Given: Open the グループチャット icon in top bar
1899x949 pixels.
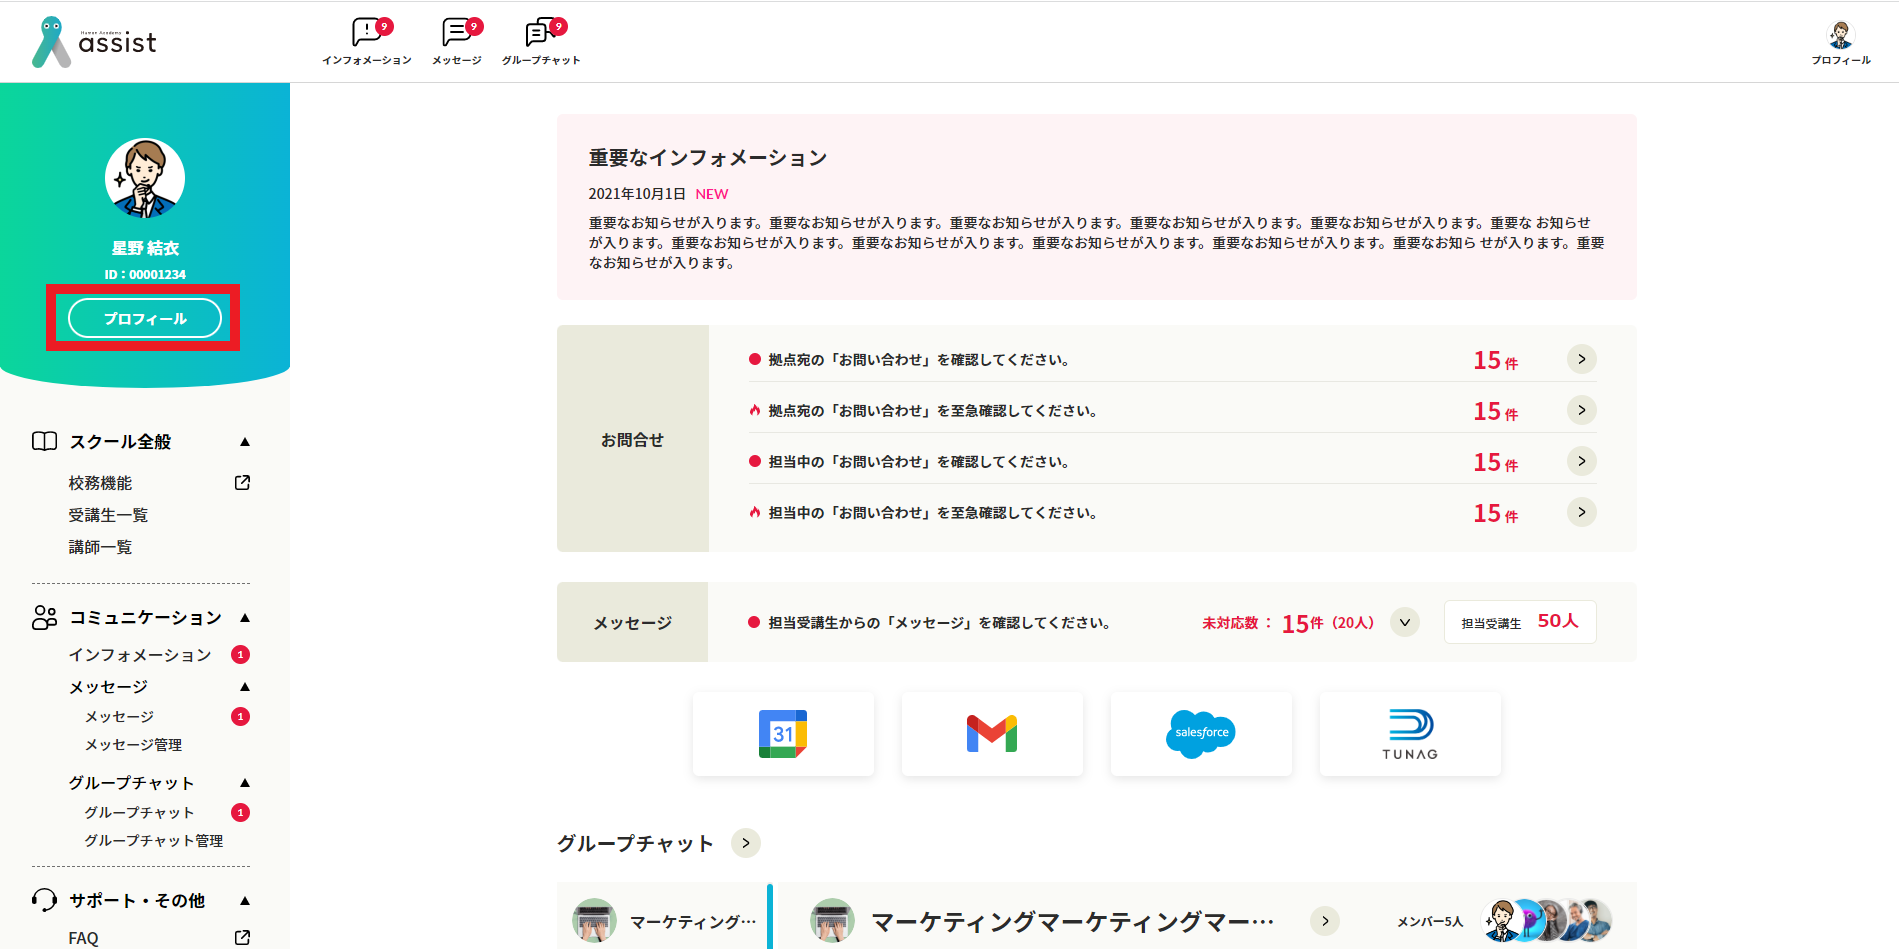Looking at the screenshot, I should pos(541,41).
